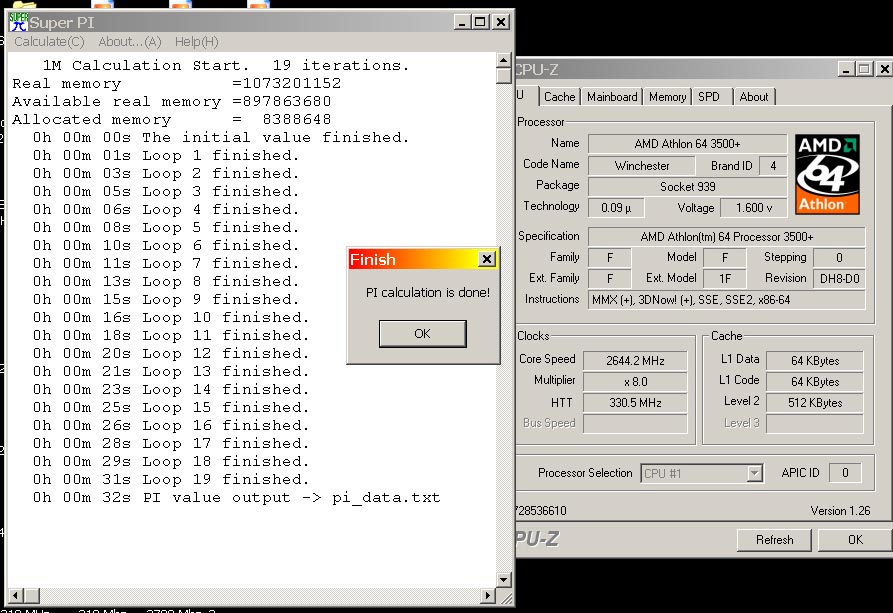The height and width of the screenshot is (613, 893).
Task: Click the 'Version 1.26' text in CPU-Z
Action: (x=840, y=510)
